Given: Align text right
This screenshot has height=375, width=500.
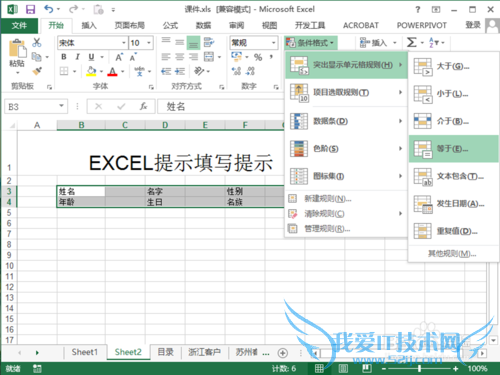Looking at the screenshot, I should pos(193,57).
